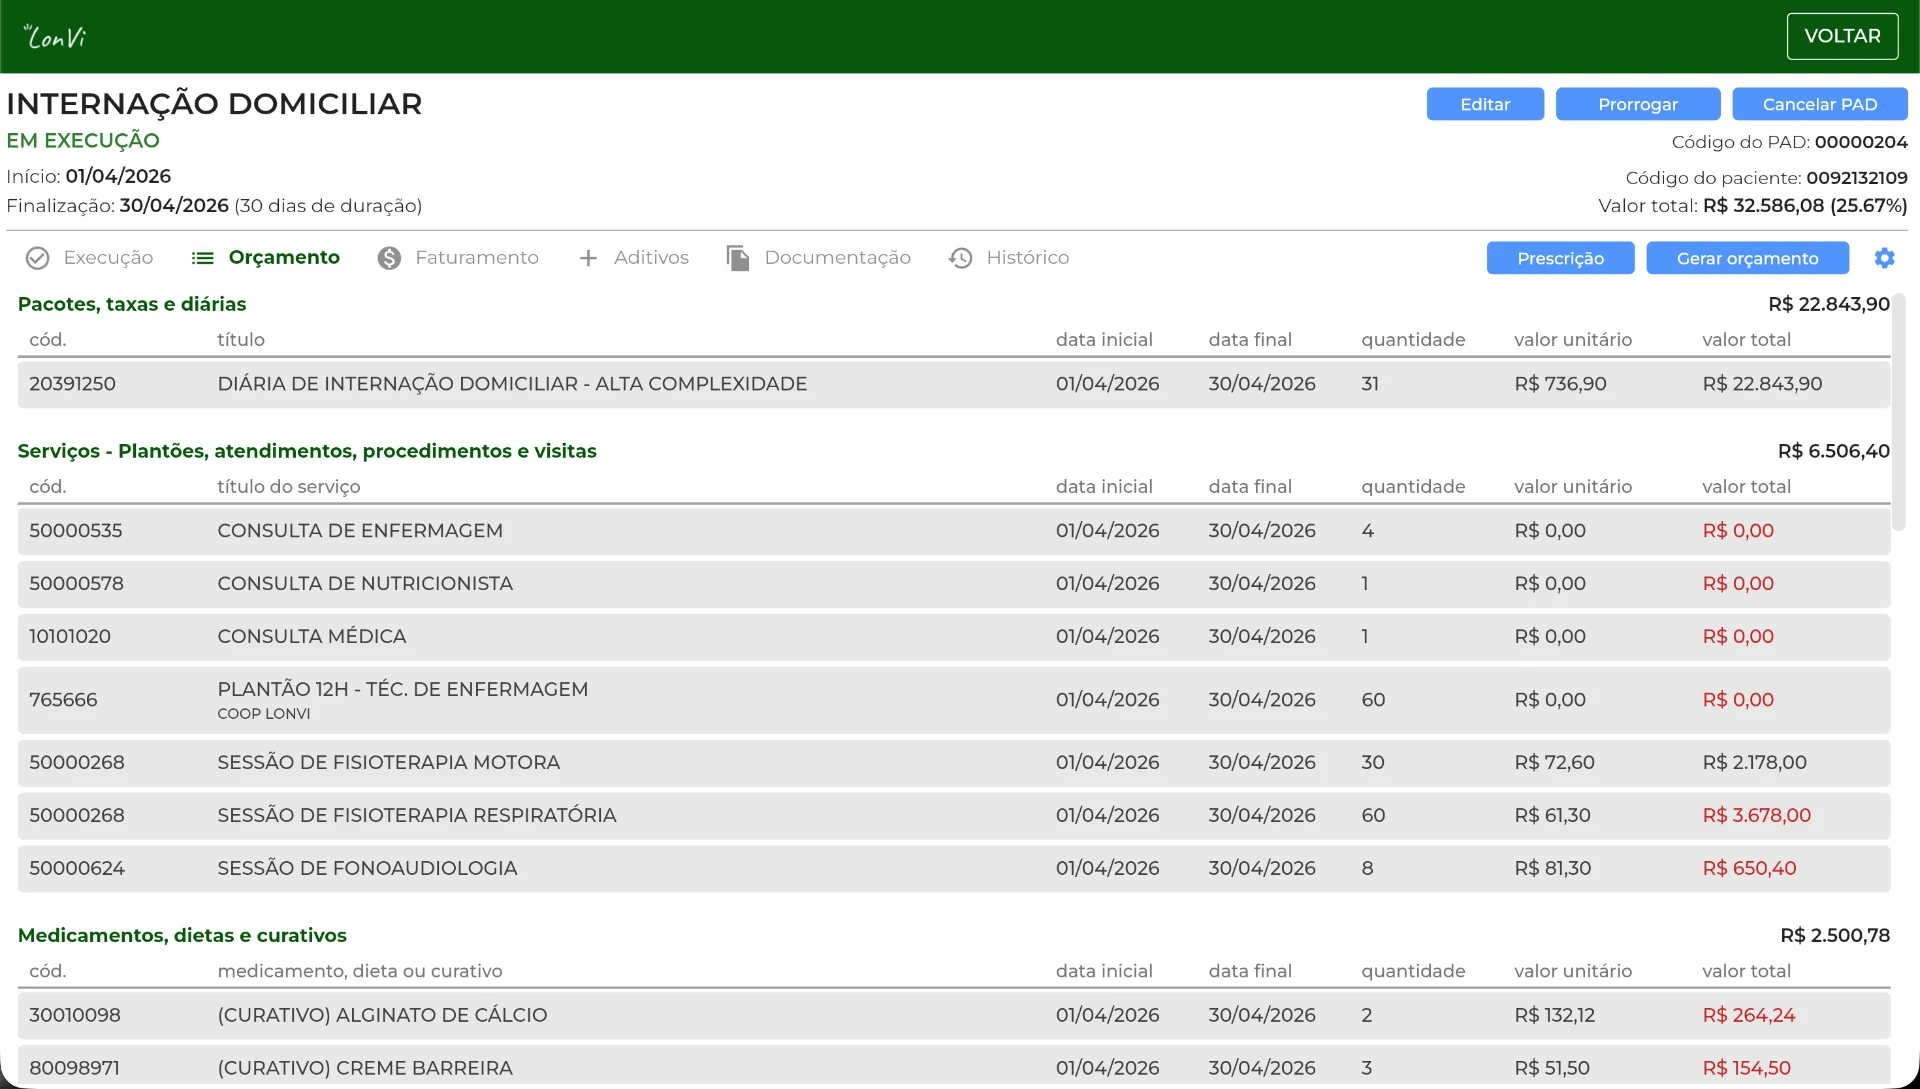The image size is (1920, 1089).
Task: Open the Faturamento tab
Action: tap(458, 258)
